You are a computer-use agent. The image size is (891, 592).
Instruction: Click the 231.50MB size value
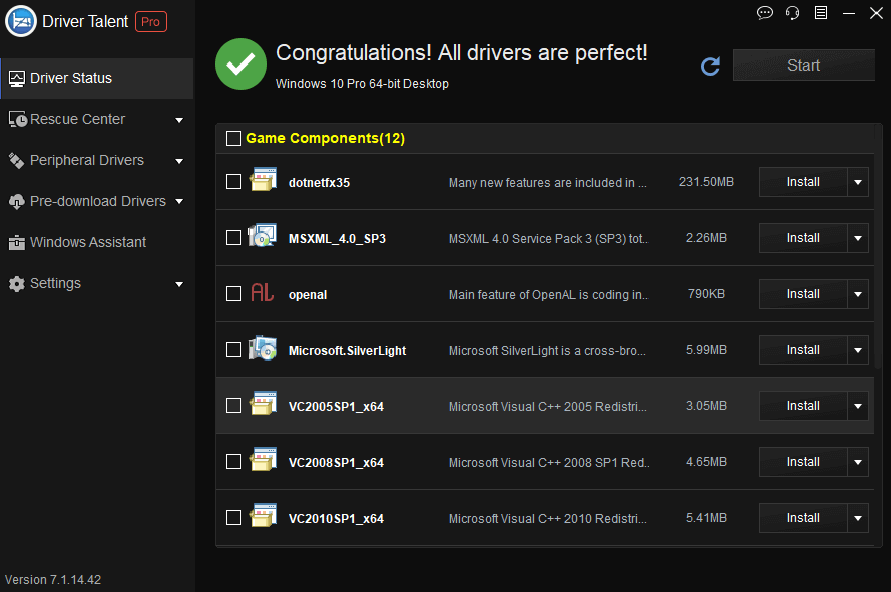[x=706, y=182]
